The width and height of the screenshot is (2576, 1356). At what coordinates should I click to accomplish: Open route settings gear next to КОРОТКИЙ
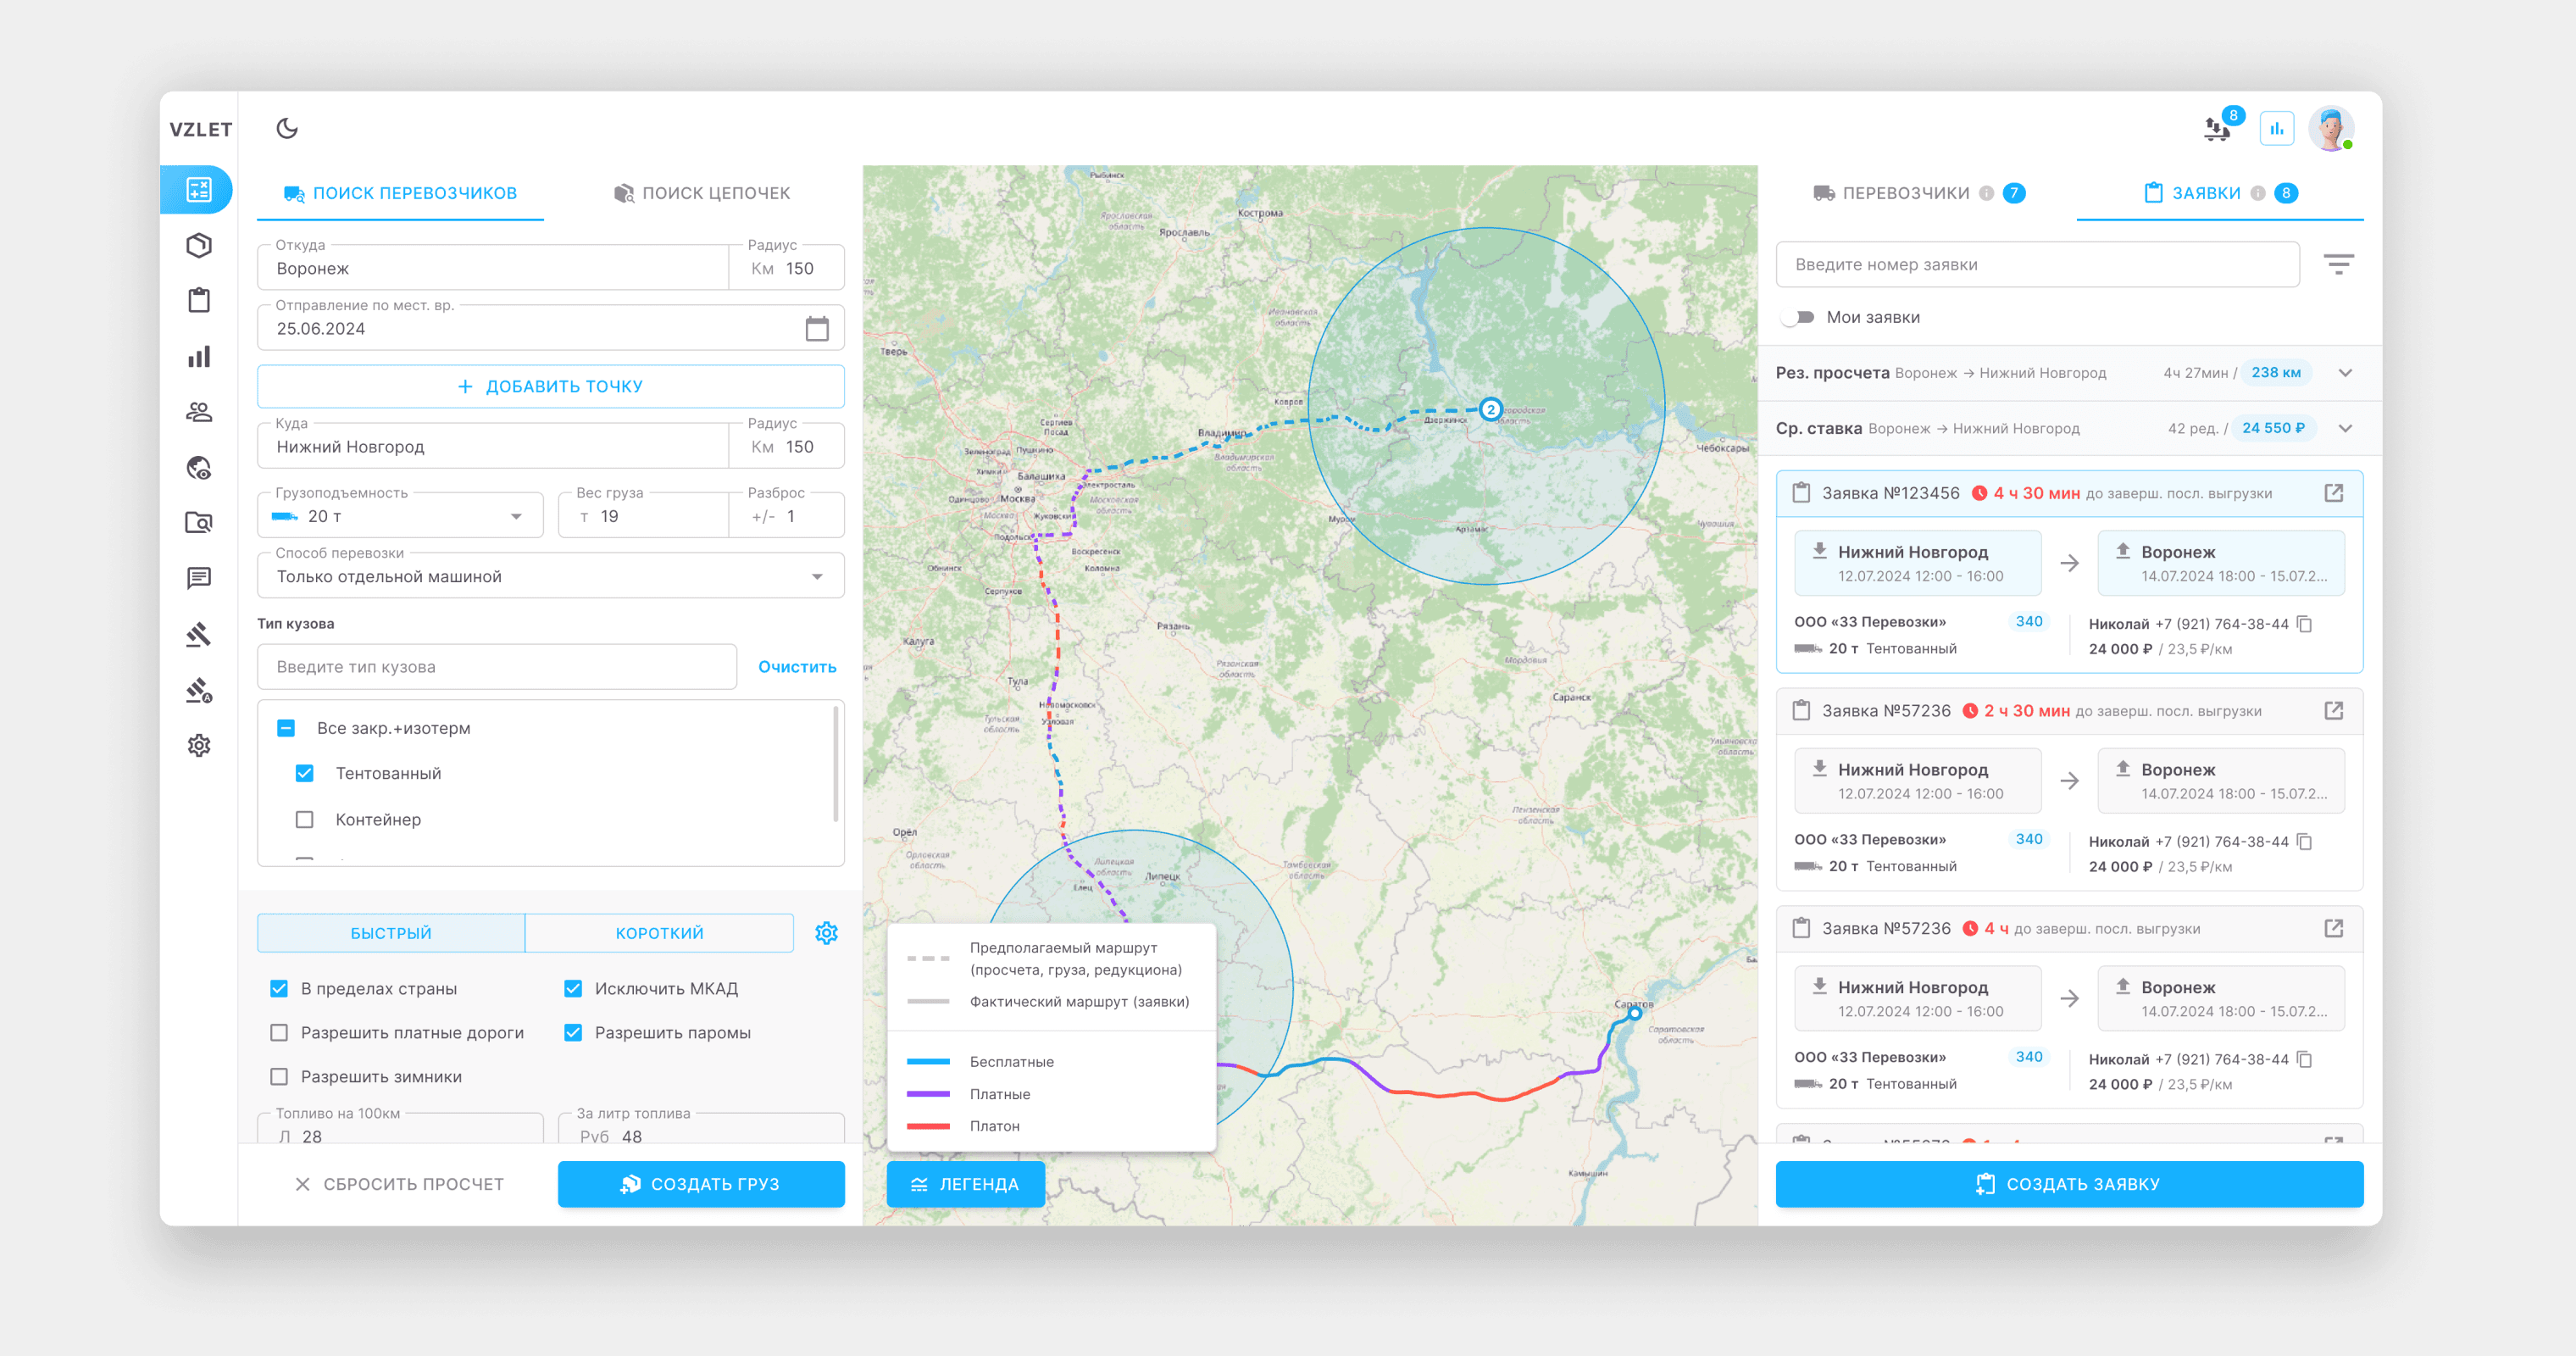tap(826, 933)
